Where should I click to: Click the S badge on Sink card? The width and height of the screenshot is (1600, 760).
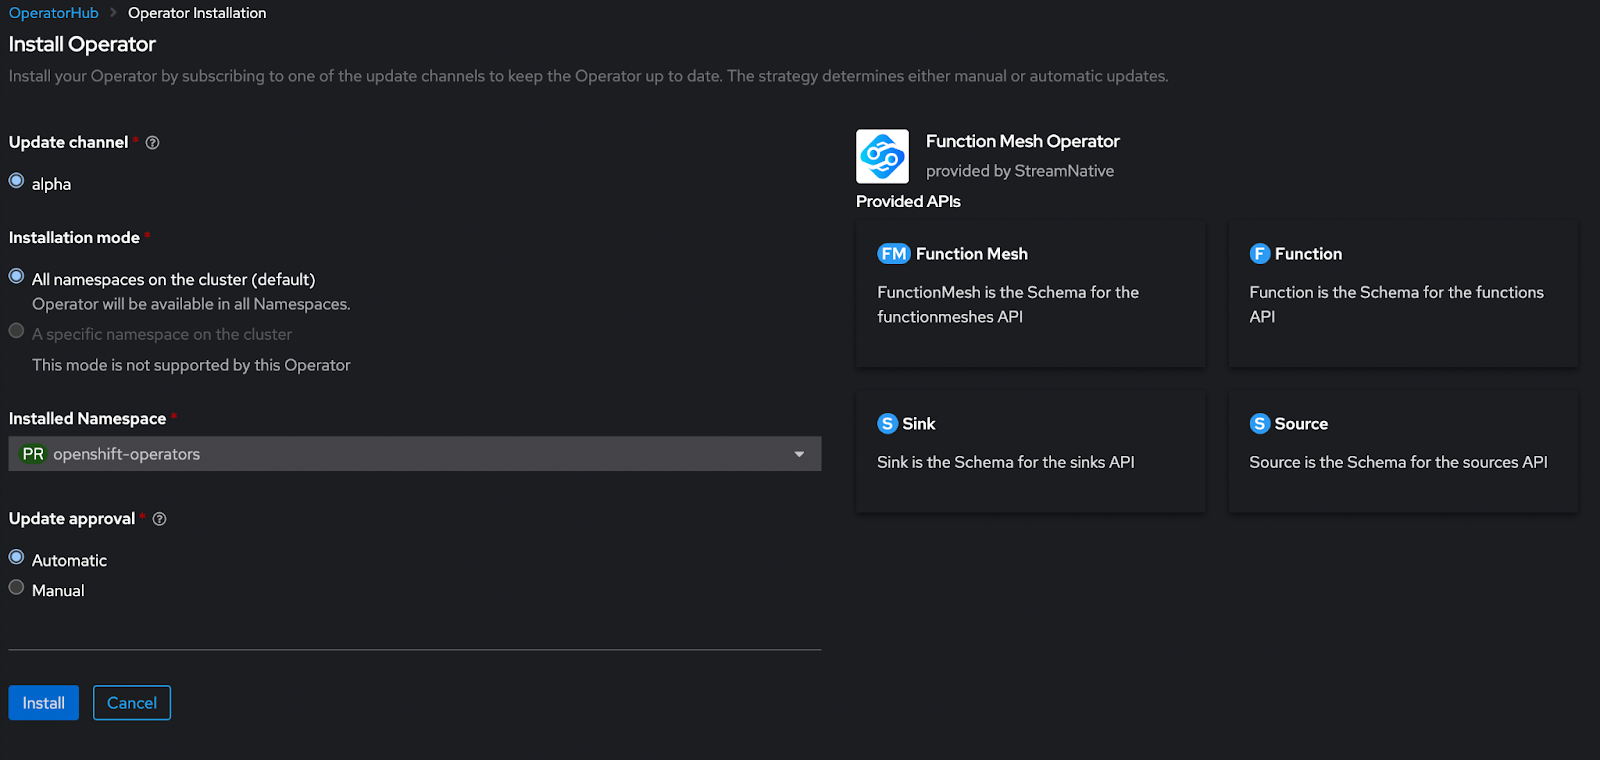click(x=887, y=424)
